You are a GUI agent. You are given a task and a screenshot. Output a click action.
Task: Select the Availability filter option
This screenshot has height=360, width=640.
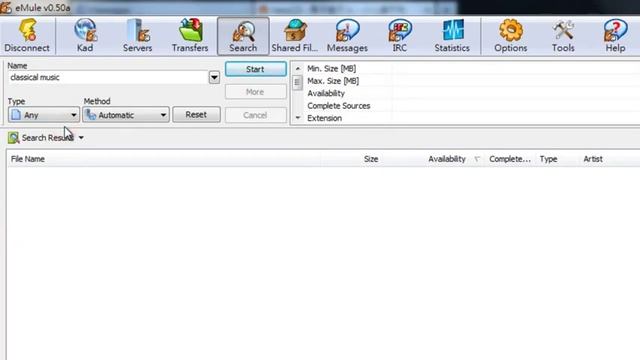326,93
